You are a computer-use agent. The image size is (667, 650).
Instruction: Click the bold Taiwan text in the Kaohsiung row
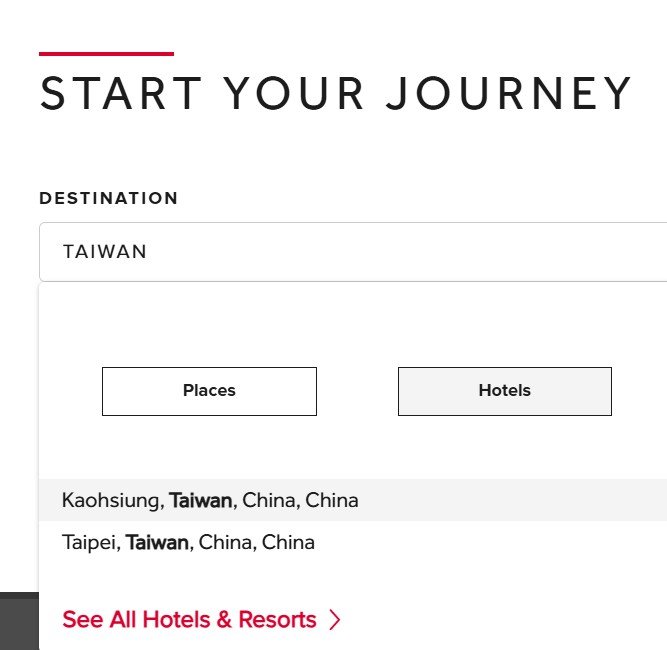coord(200,500)
